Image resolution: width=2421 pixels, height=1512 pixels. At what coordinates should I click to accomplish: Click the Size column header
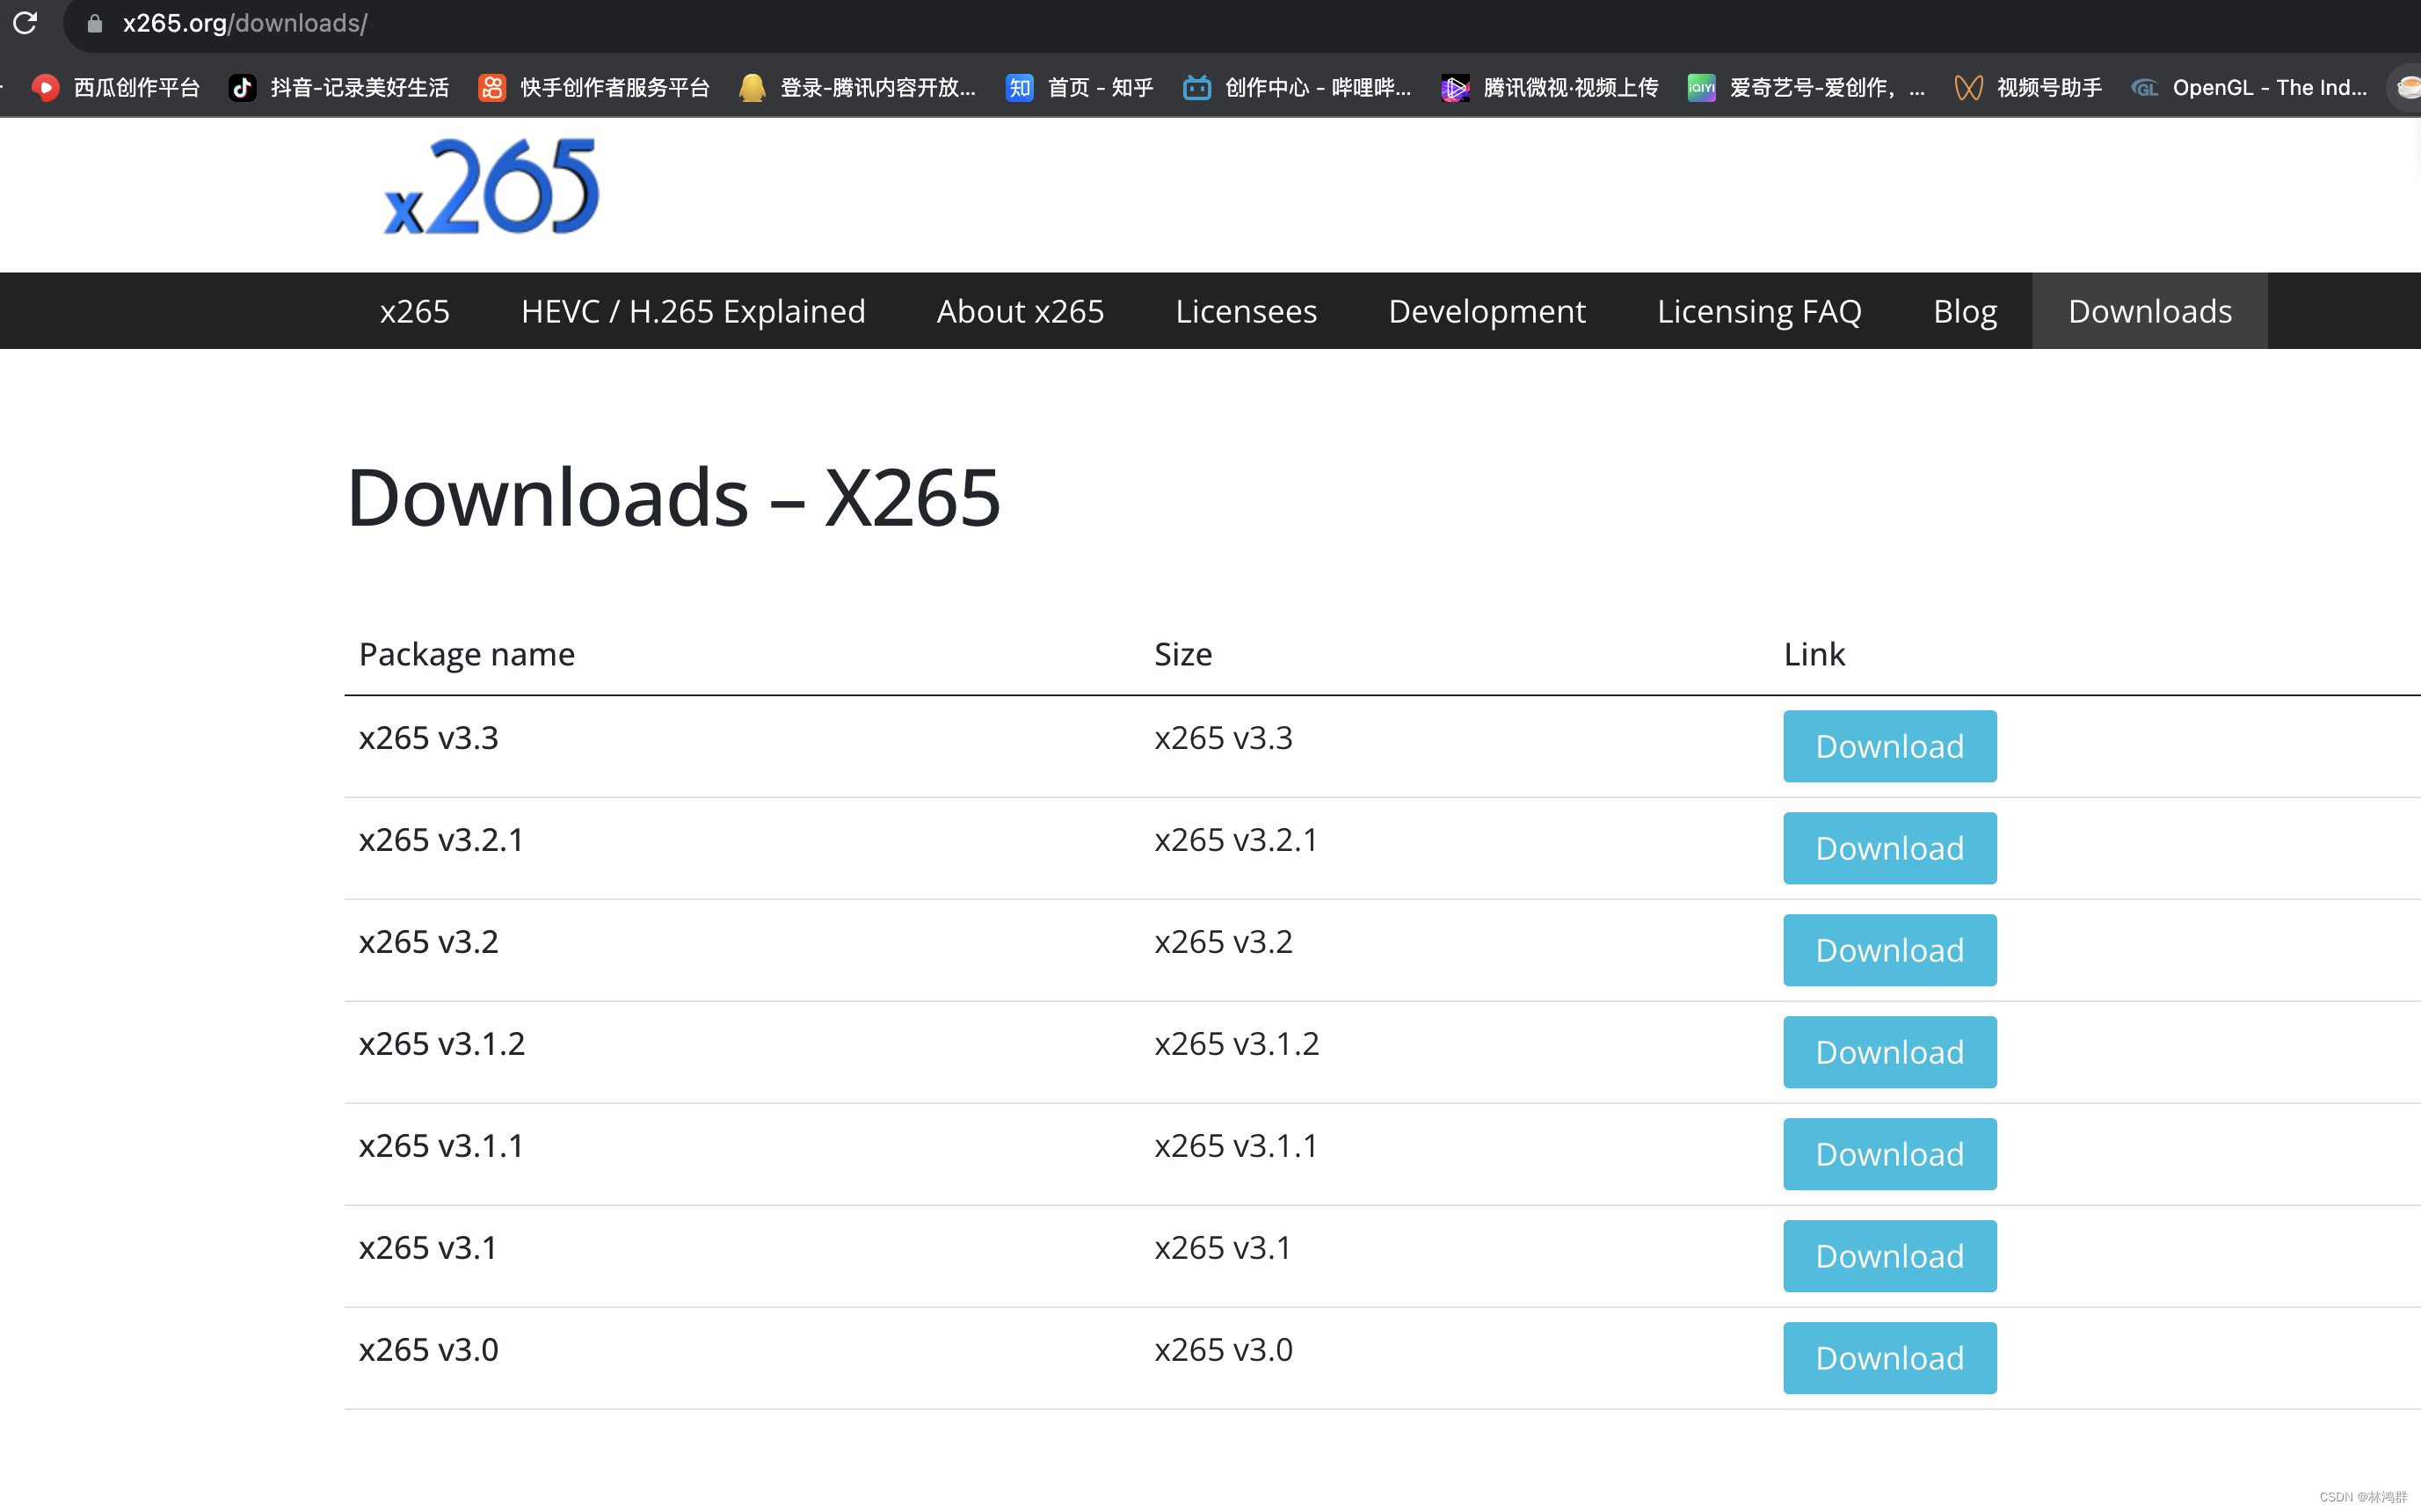click(x=1183, y=654)
